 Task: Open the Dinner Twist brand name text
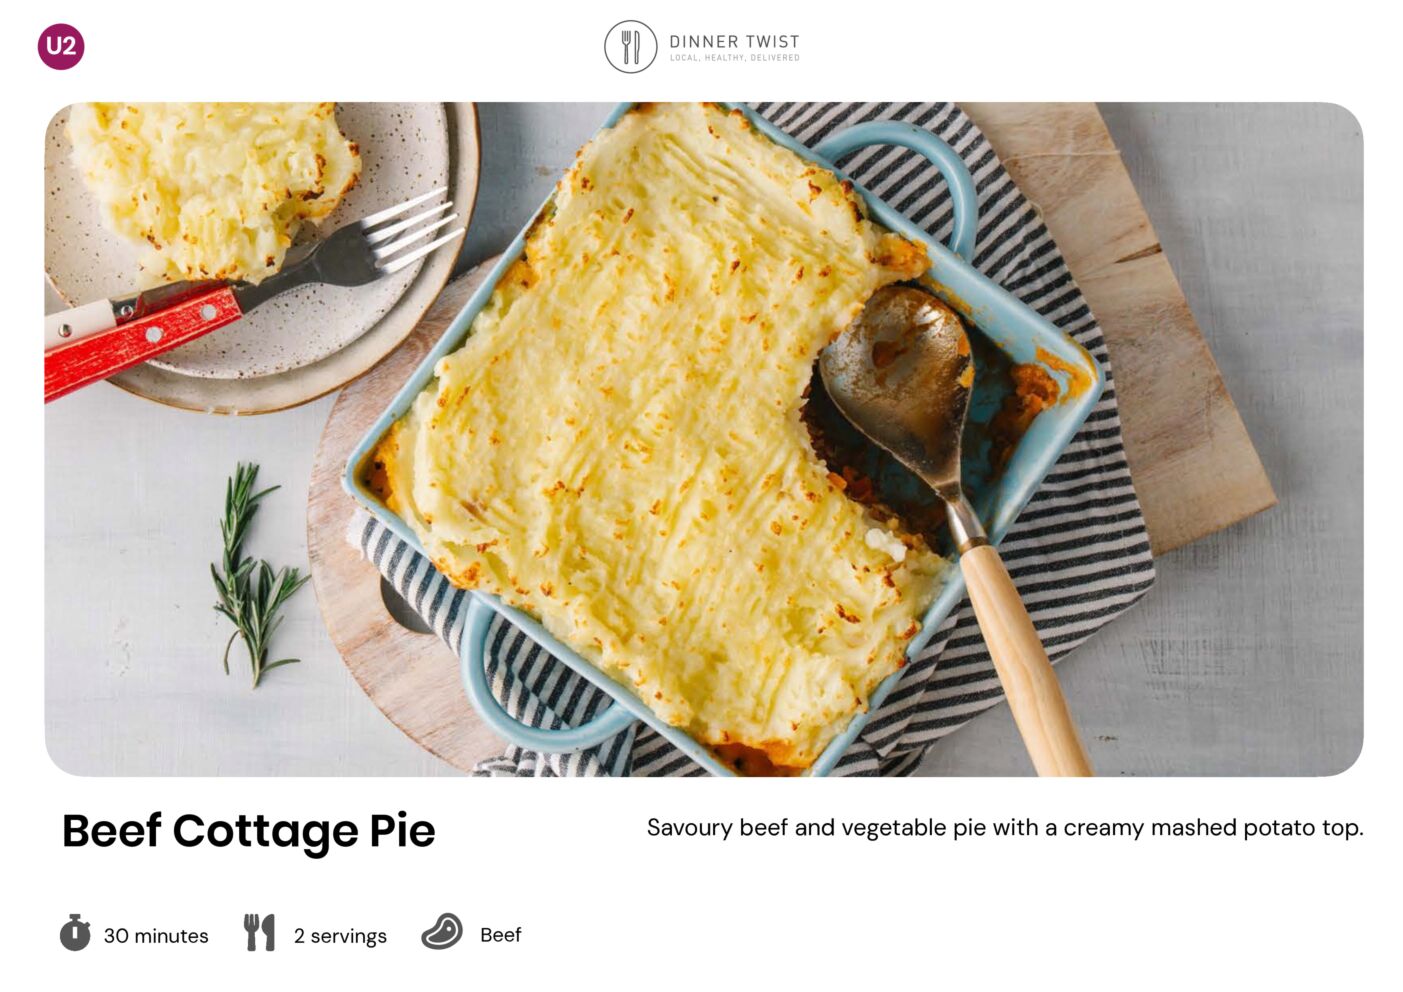734,41
